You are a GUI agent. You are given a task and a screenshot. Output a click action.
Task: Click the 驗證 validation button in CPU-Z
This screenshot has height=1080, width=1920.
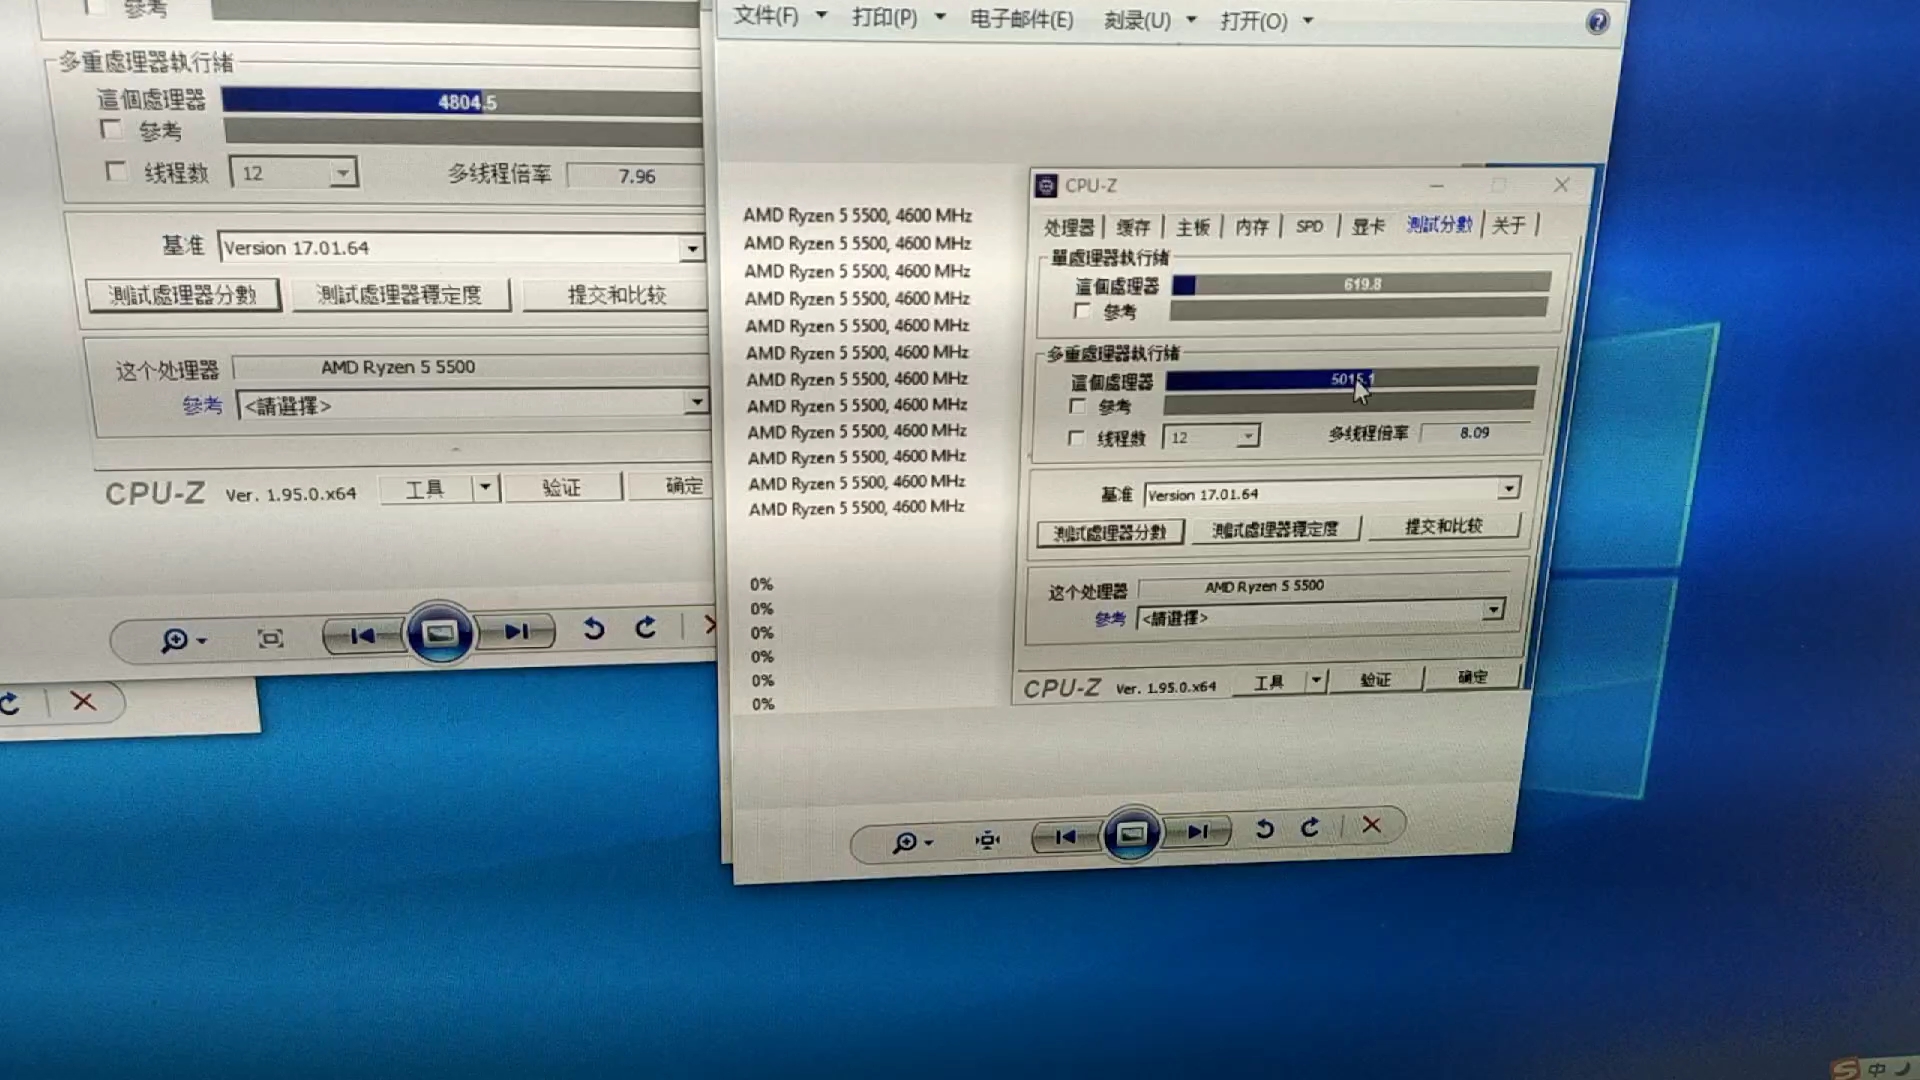click(1377, 679)
